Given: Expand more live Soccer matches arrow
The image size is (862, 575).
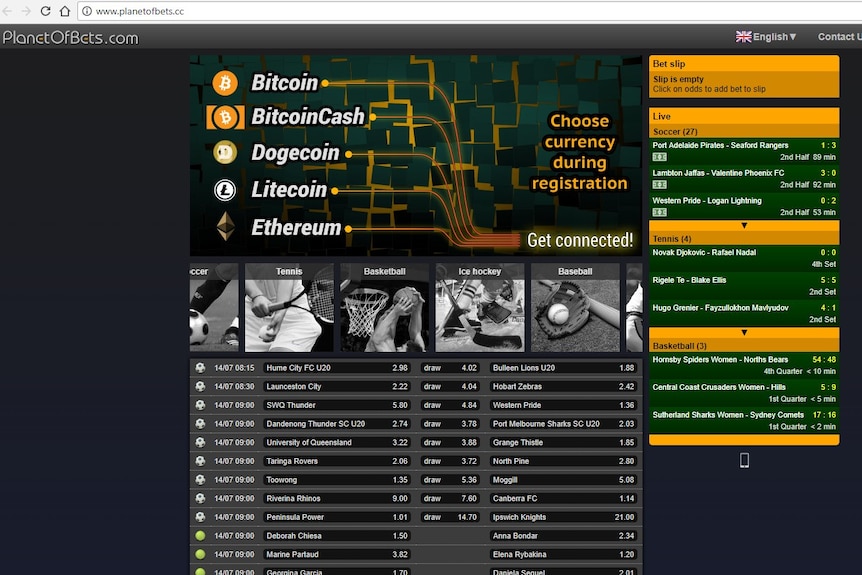Looking at the screenshot, I should [744, 226].
